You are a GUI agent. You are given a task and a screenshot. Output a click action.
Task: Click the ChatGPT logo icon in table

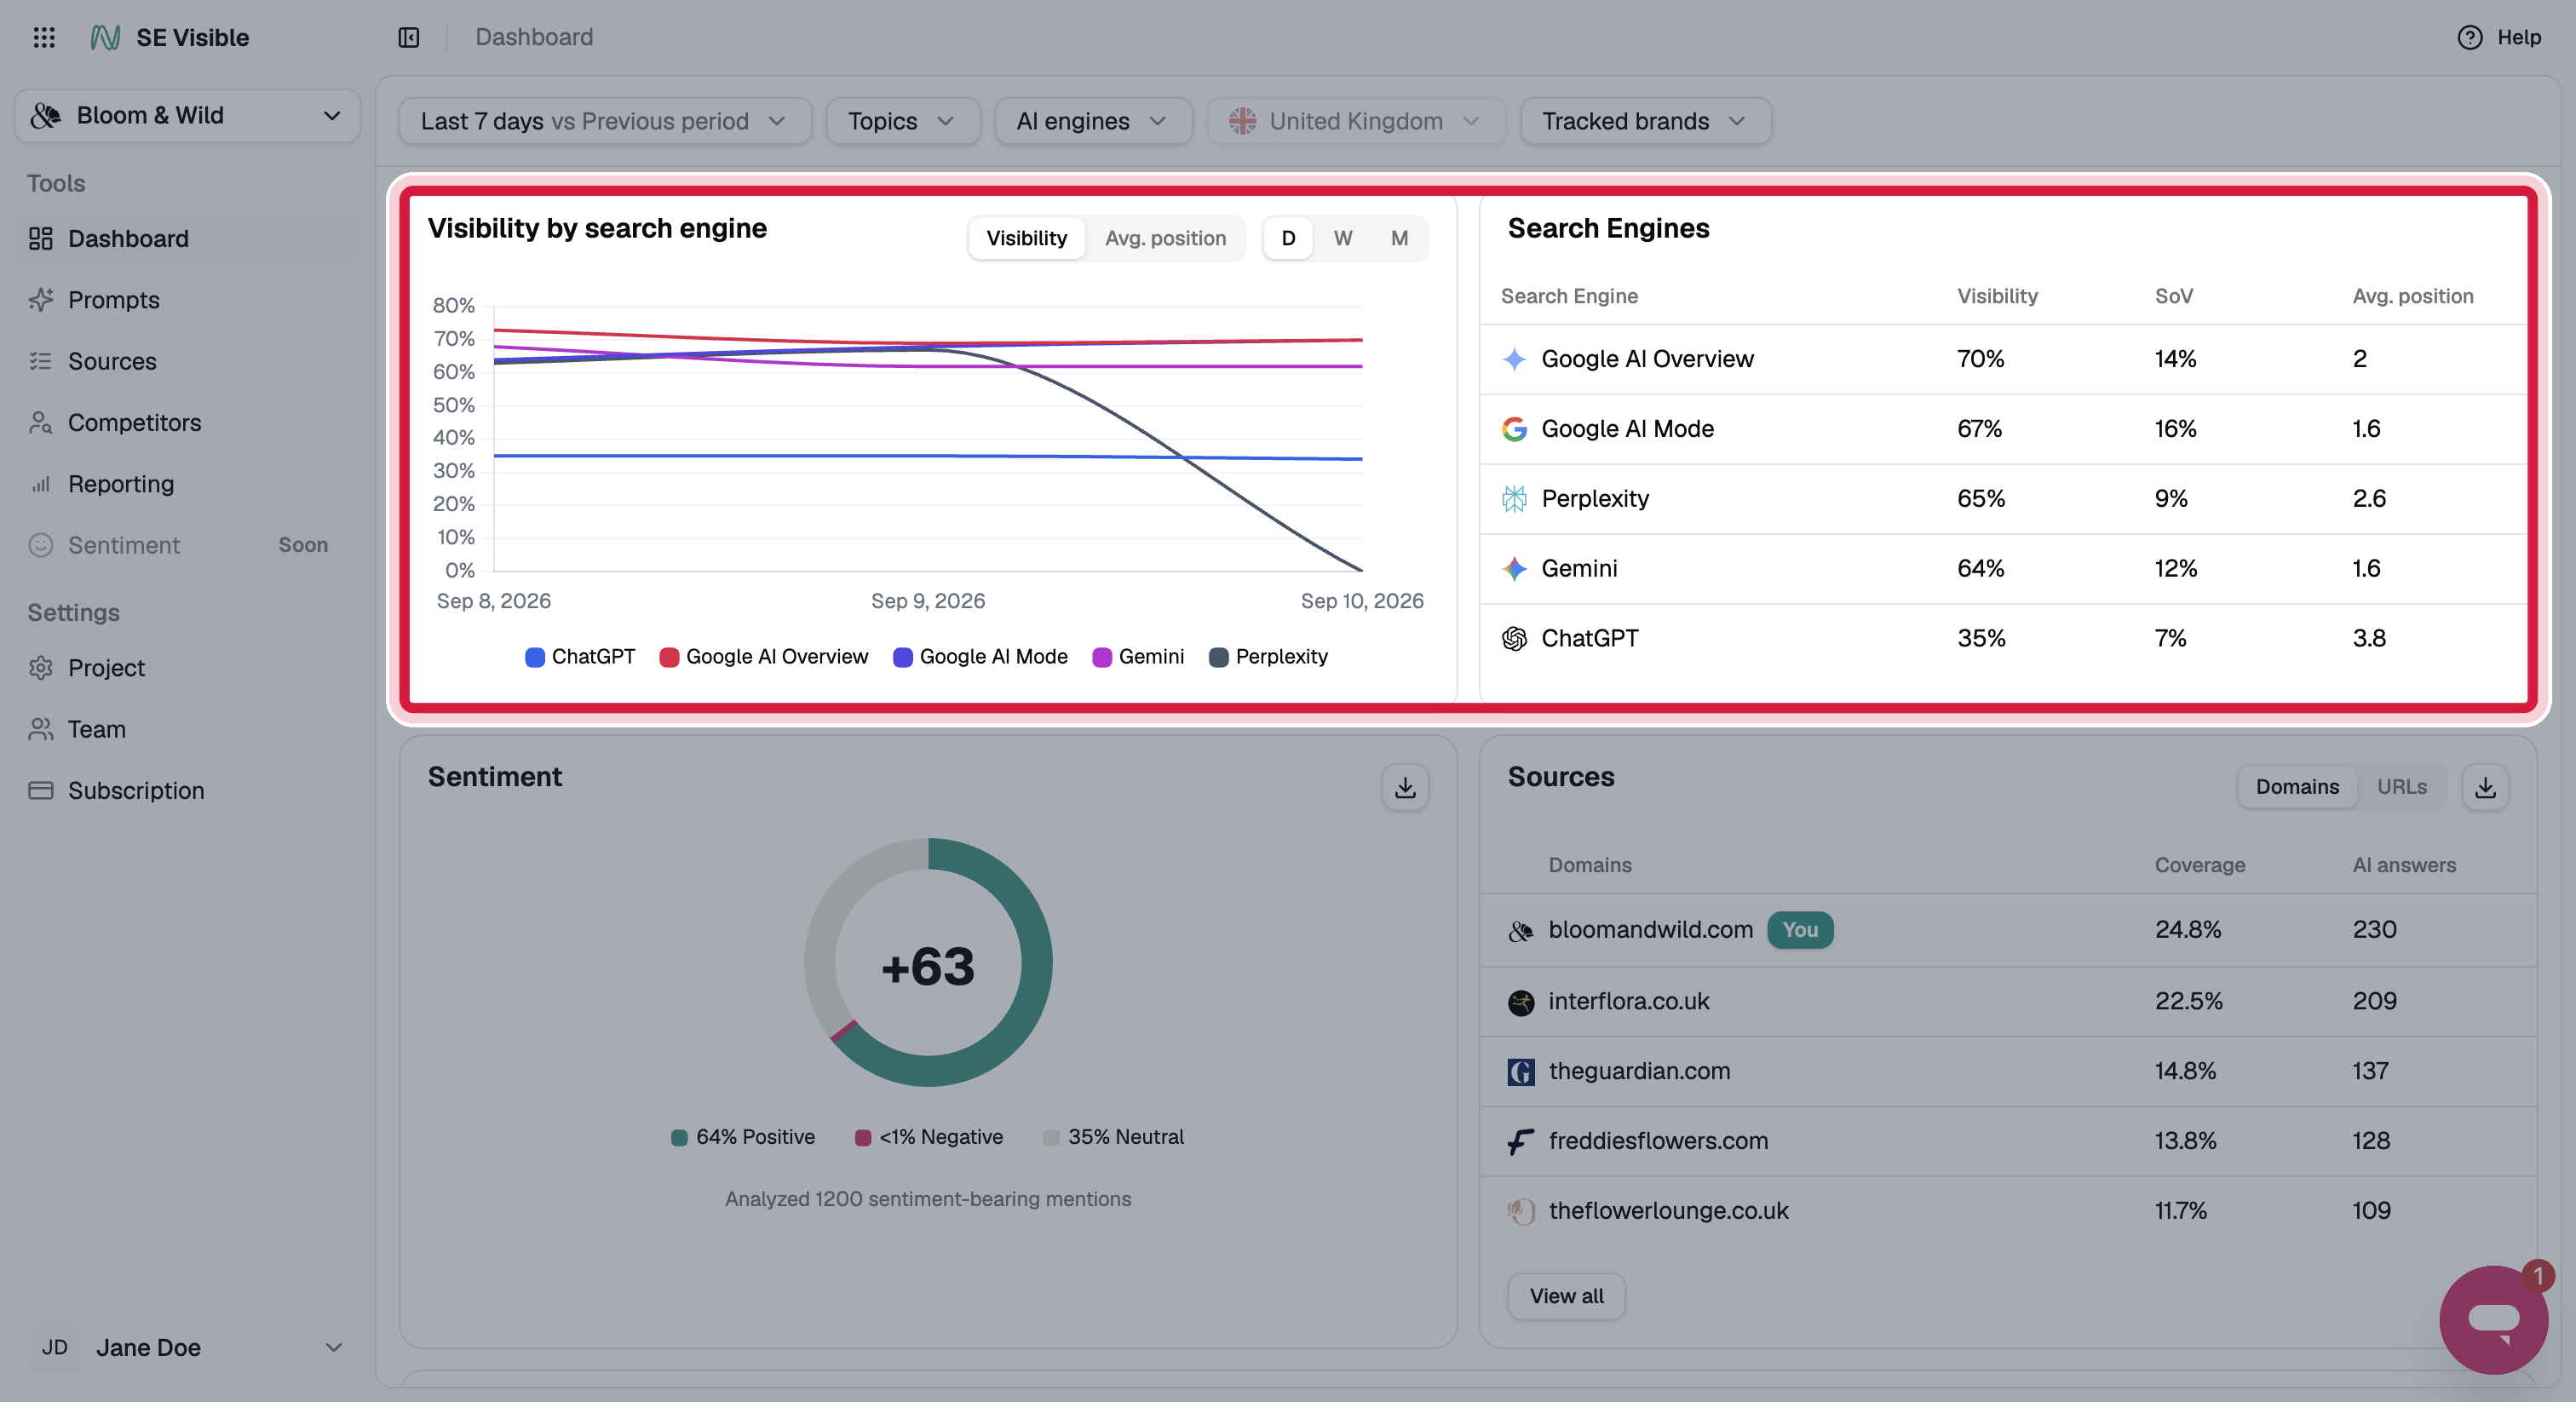[1514, 638]
